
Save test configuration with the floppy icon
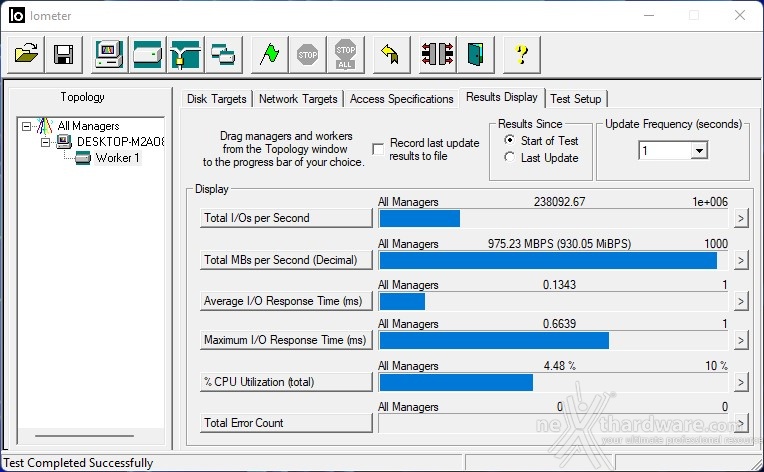[63, 55]
